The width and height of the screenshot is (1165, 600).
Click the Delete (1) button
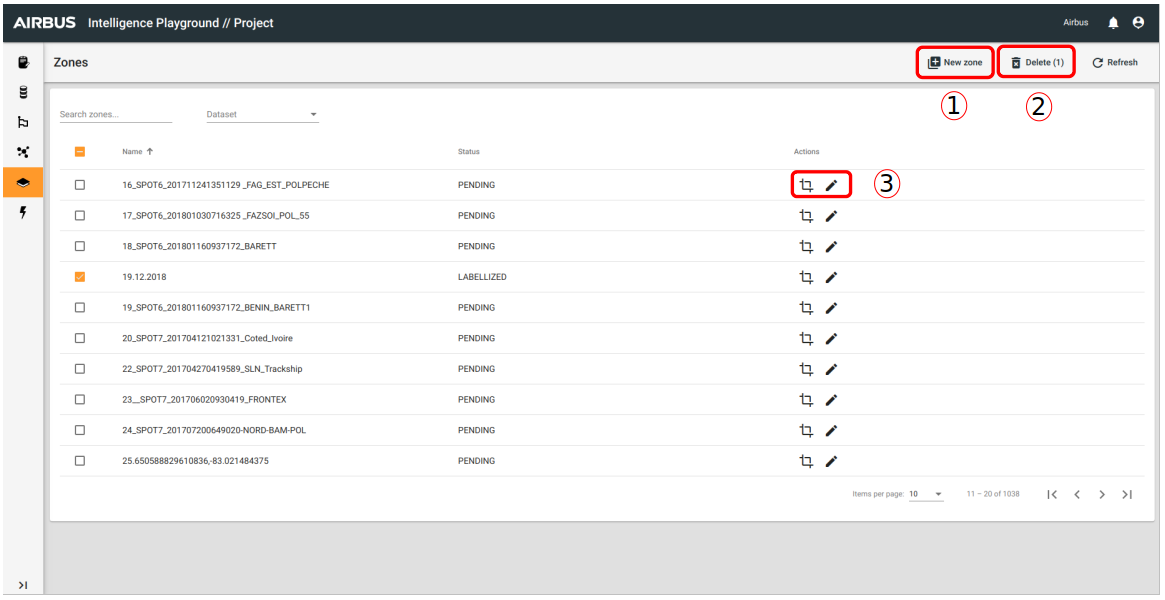1036,63
